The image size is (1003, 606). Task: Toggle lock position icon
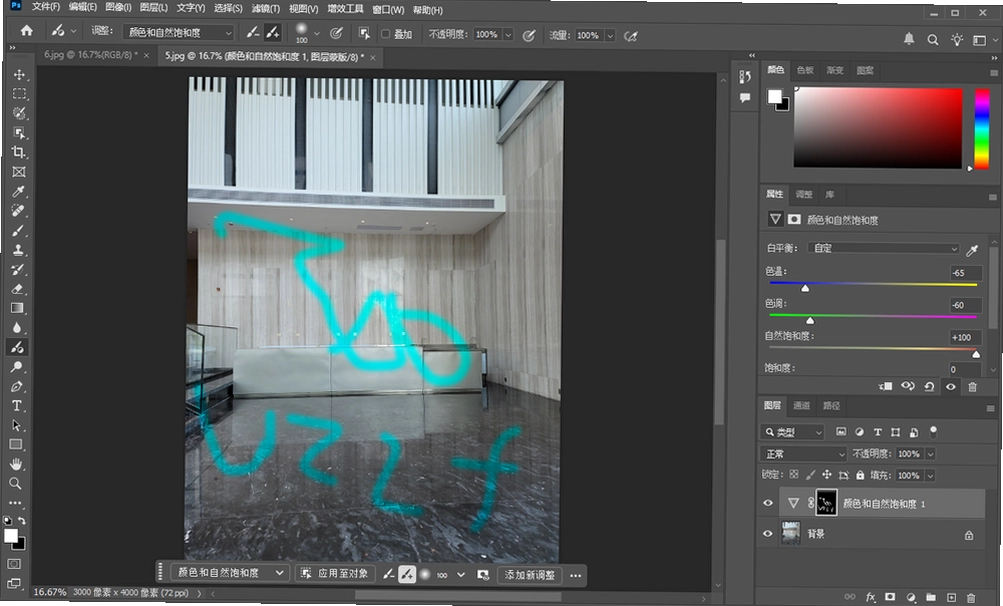click(x=826, y=475)
